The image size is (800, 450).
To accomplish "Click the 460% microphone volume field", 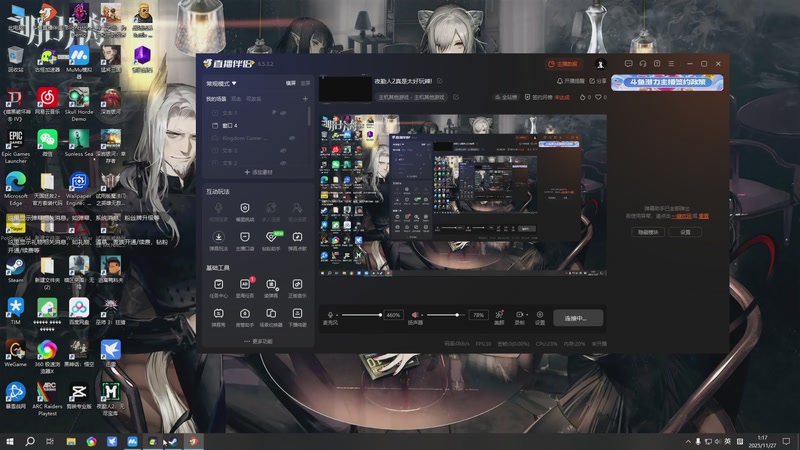I will 393,315.
